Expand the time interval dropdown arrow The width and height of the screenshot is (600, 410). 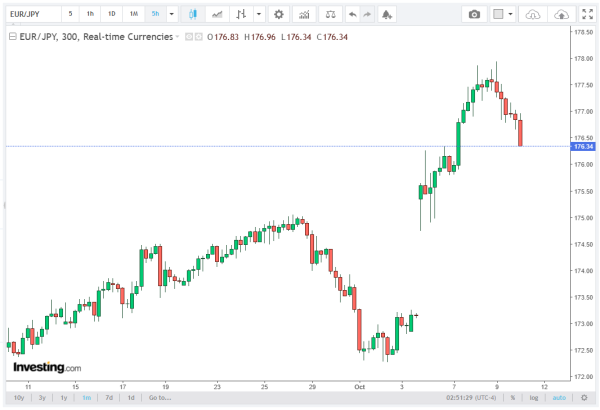pos(172,14)
